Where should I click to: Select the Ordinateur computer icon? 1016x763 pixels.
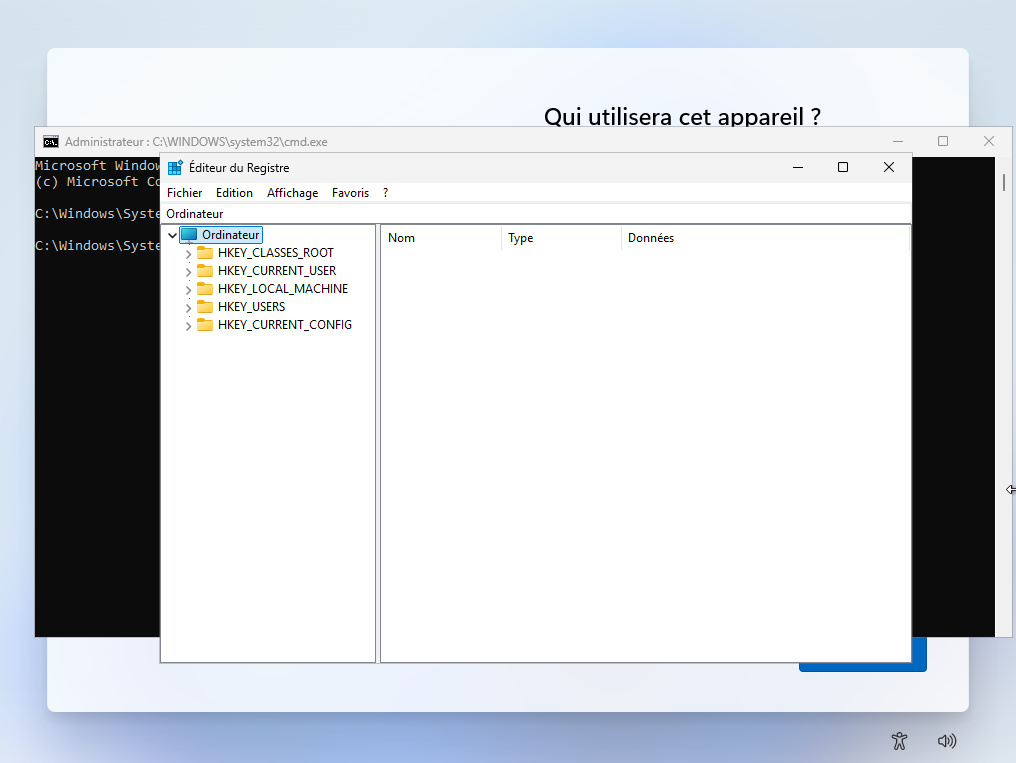189,235
